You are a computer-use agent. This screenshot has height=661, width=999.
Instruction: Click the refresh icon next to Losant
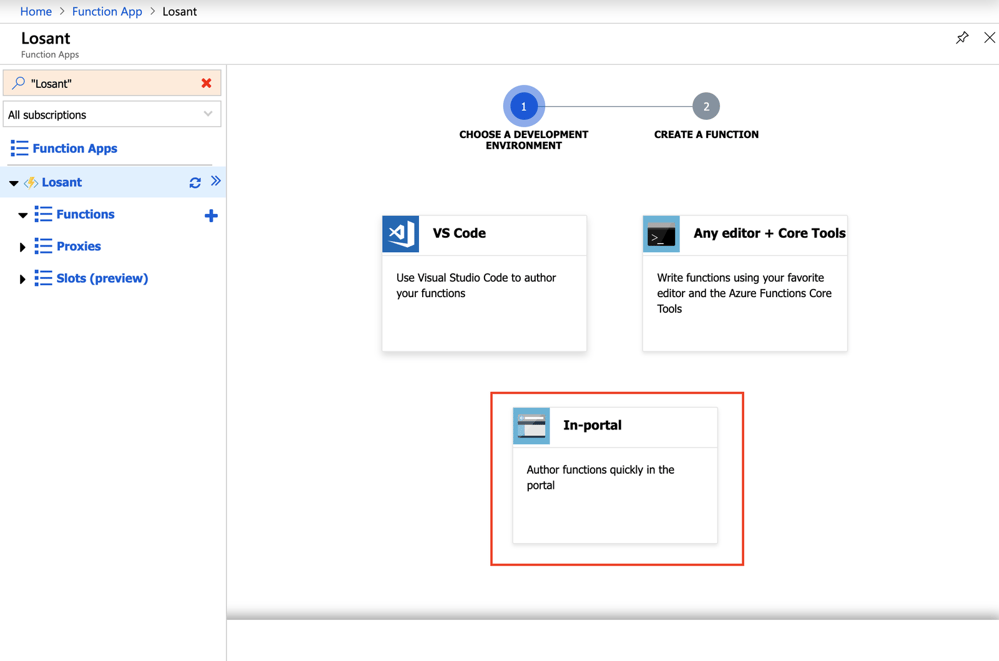point(194,182)
